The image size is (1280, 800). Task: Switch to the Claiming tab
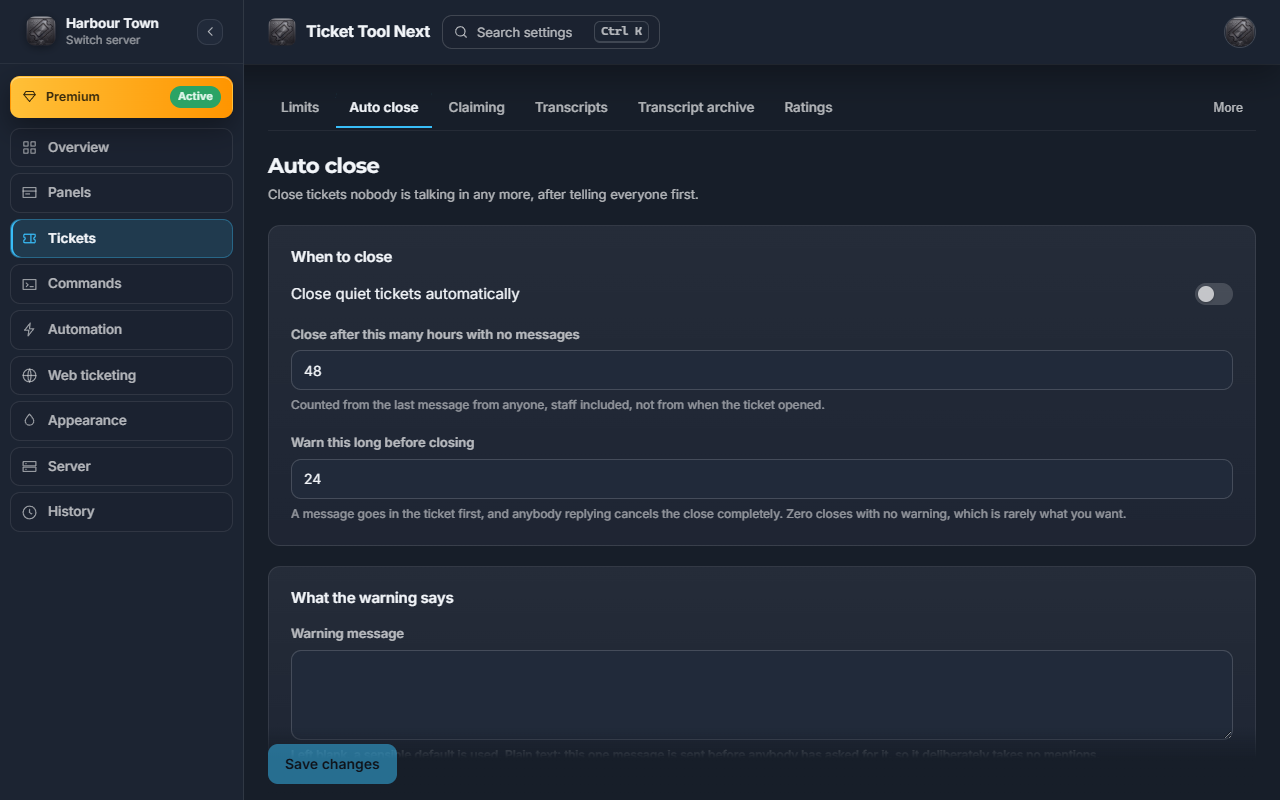pyautogui.click(x=476, y=107)
